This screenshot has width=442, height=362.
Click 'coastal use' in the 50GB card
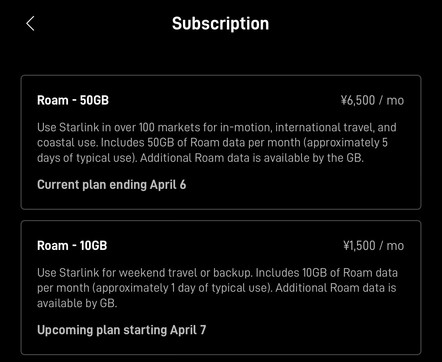[x=66, y=143]
